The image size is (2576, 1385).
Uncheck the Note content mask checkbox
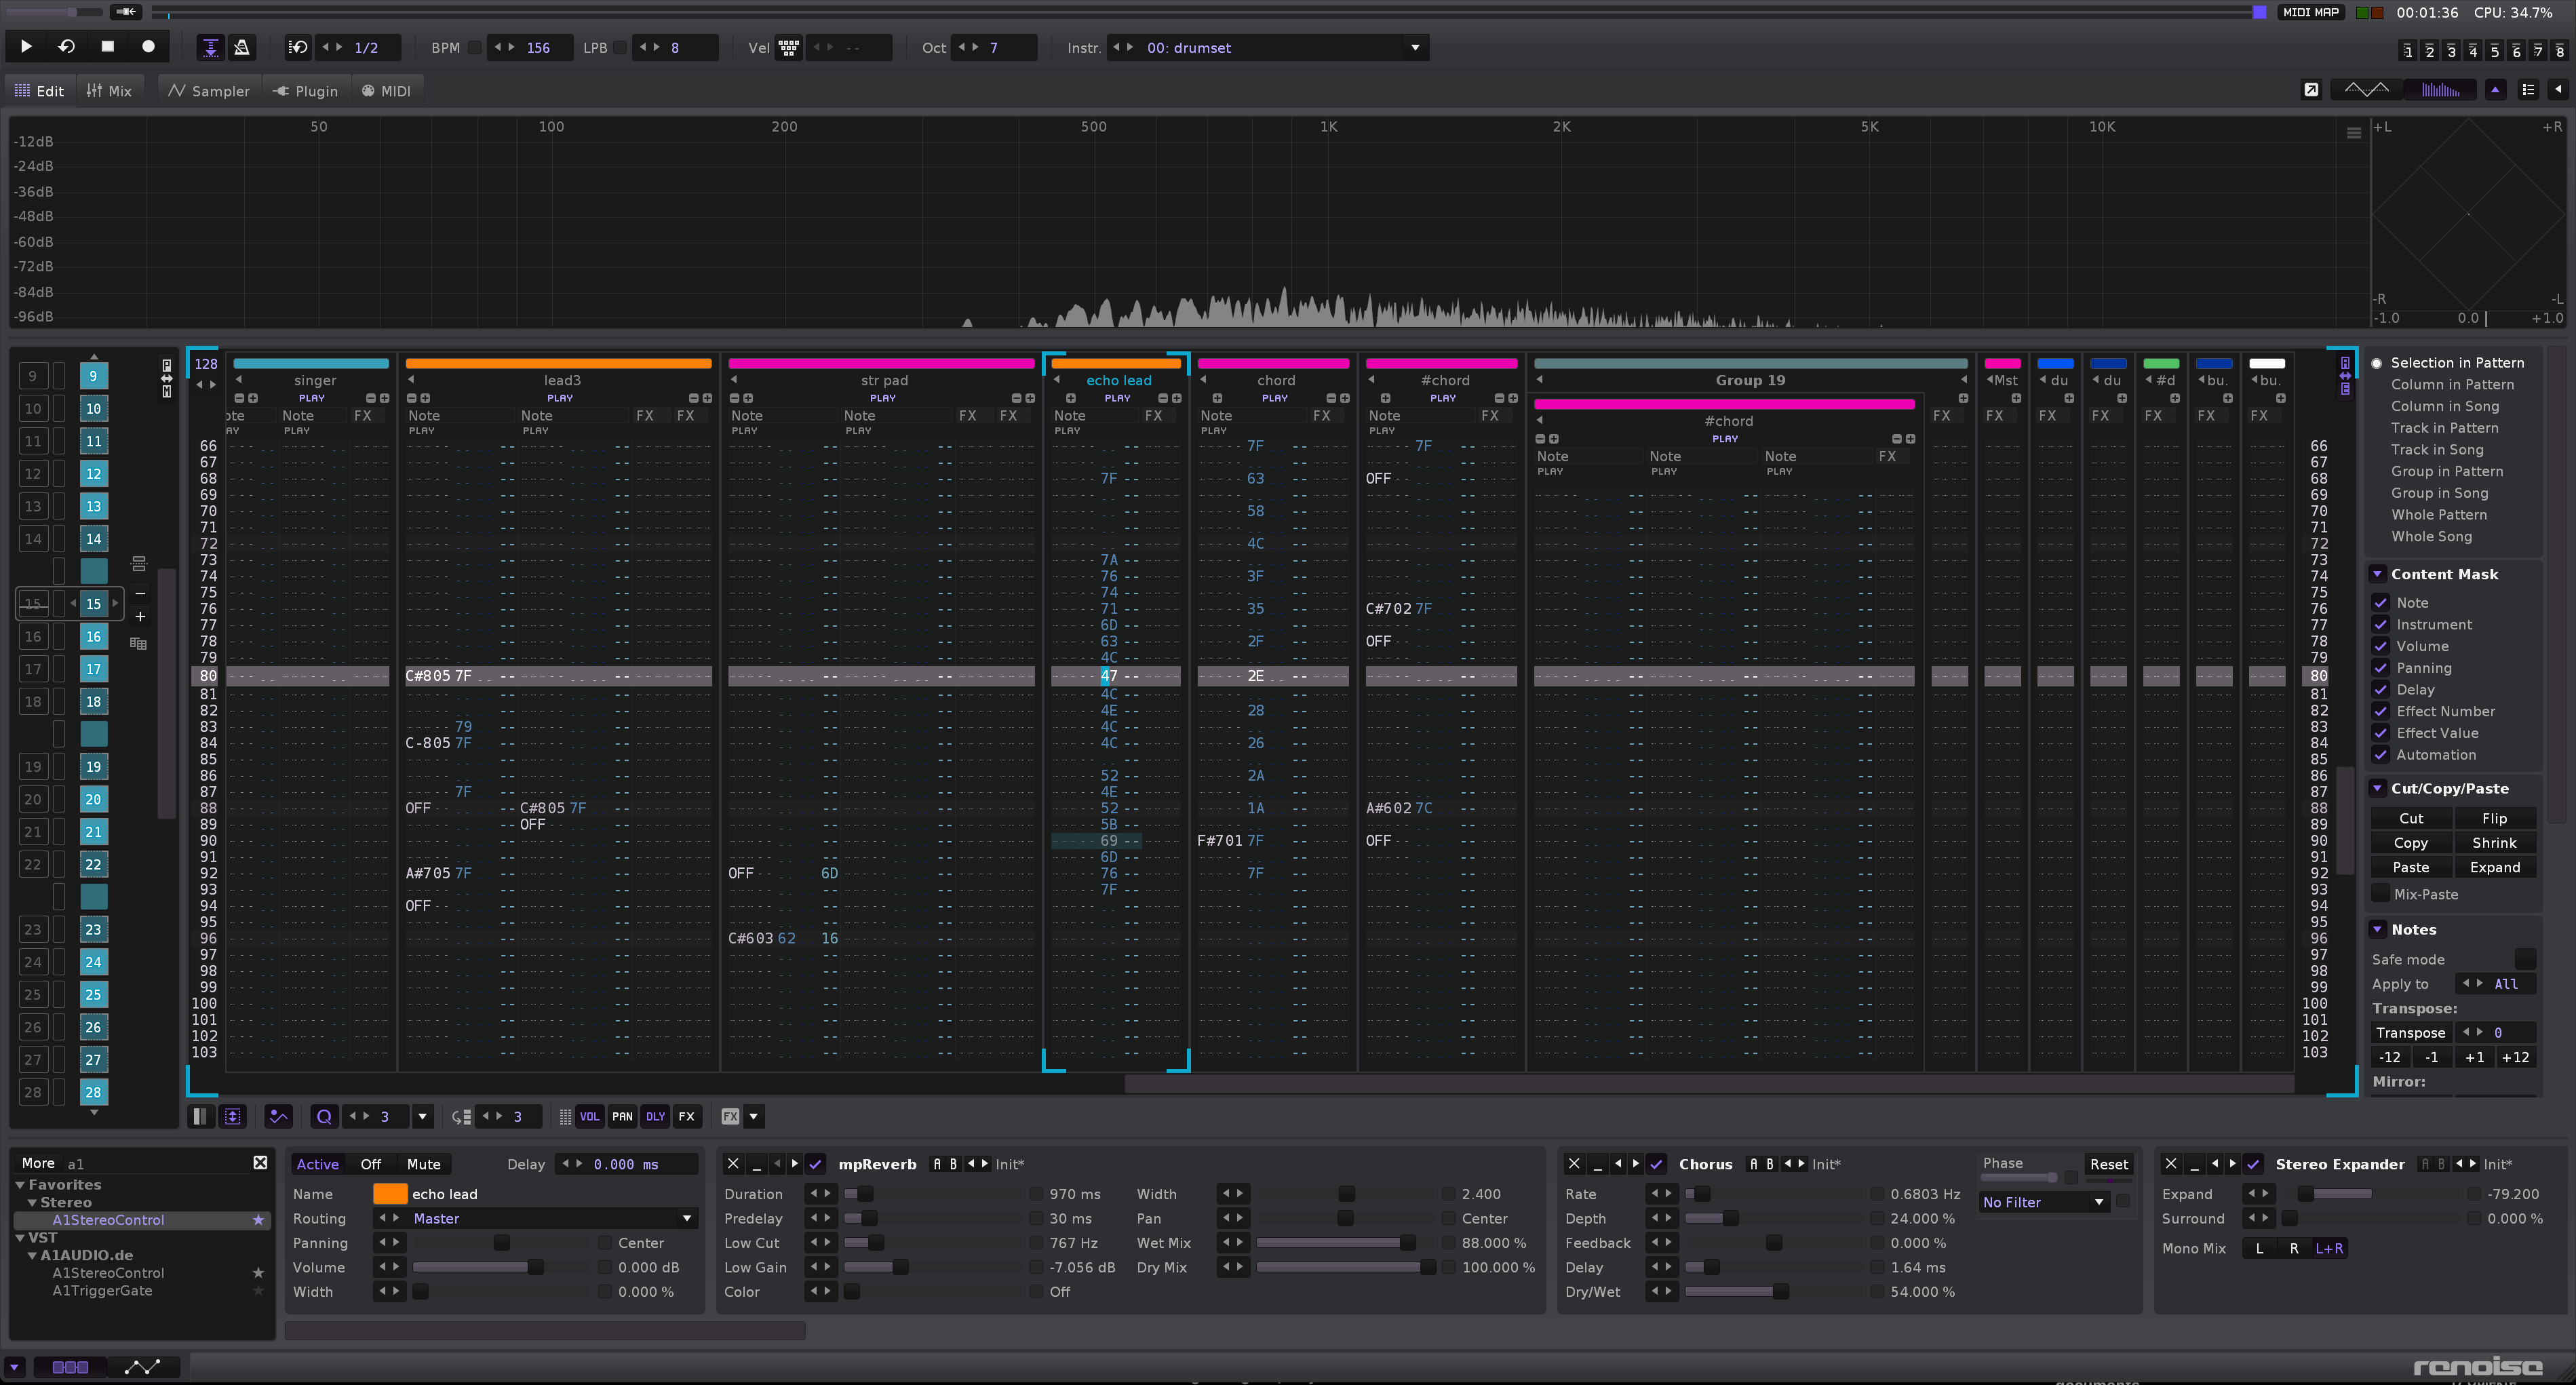pos(2381,602)
